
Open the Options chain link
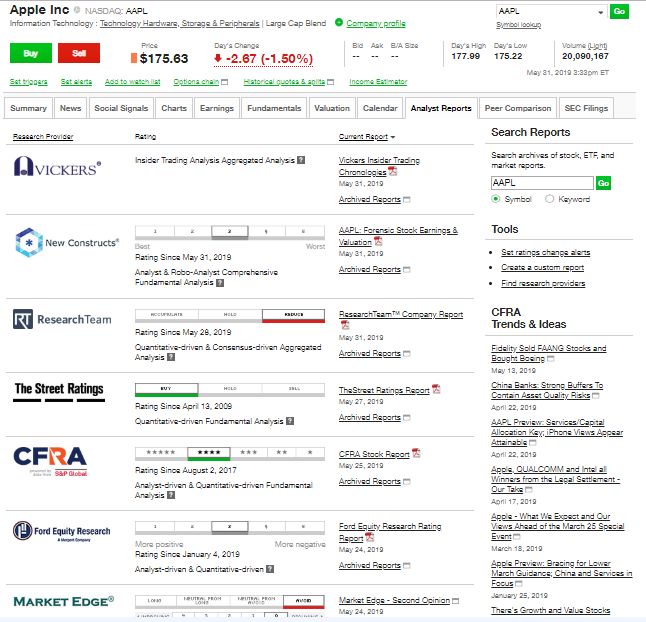click(x=196, y=81)
